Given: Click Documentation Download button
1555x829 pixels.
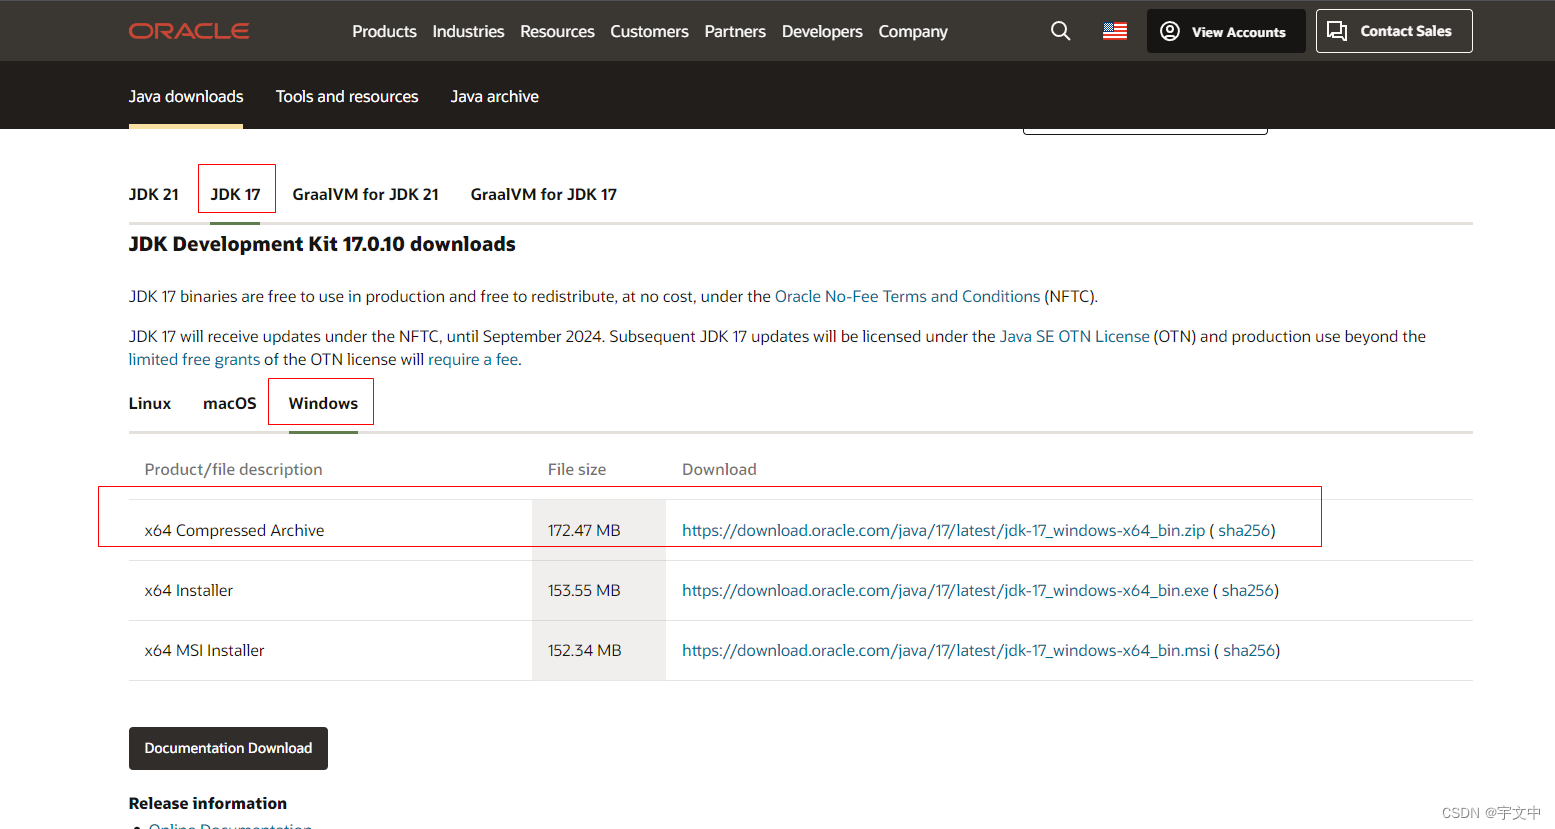Looking at the screenshot, I should (x=228, y=748).
